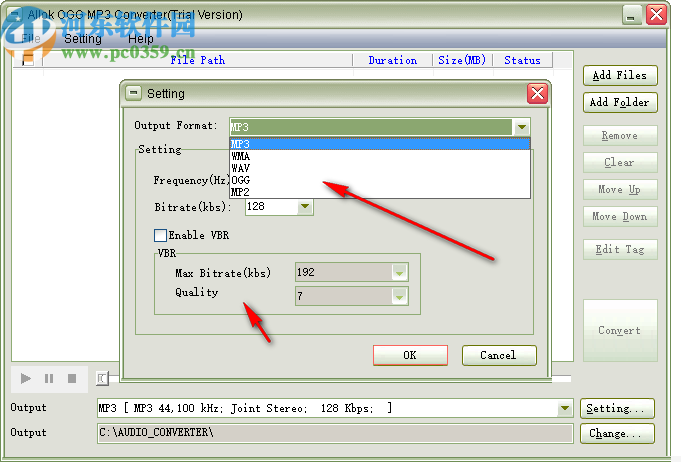Open the Bitrate(kbs) dropdown
This screenshot has height=462, width=681.
pyautogui.click(x=305, y=206)
